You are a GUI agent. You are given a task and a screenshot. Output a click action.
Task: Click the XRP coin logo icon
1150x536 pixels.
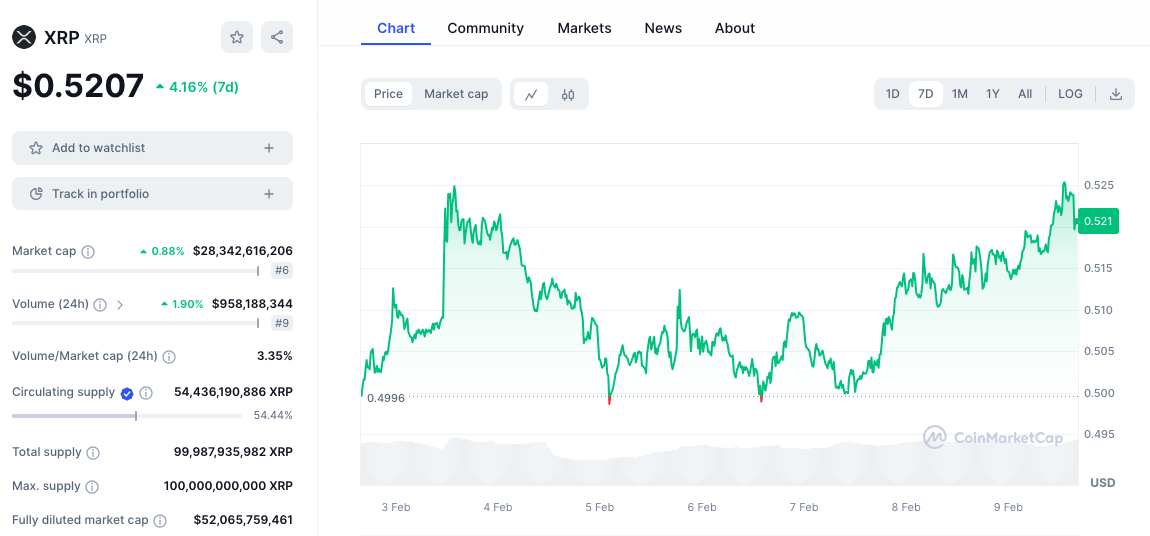pos(24,37)
